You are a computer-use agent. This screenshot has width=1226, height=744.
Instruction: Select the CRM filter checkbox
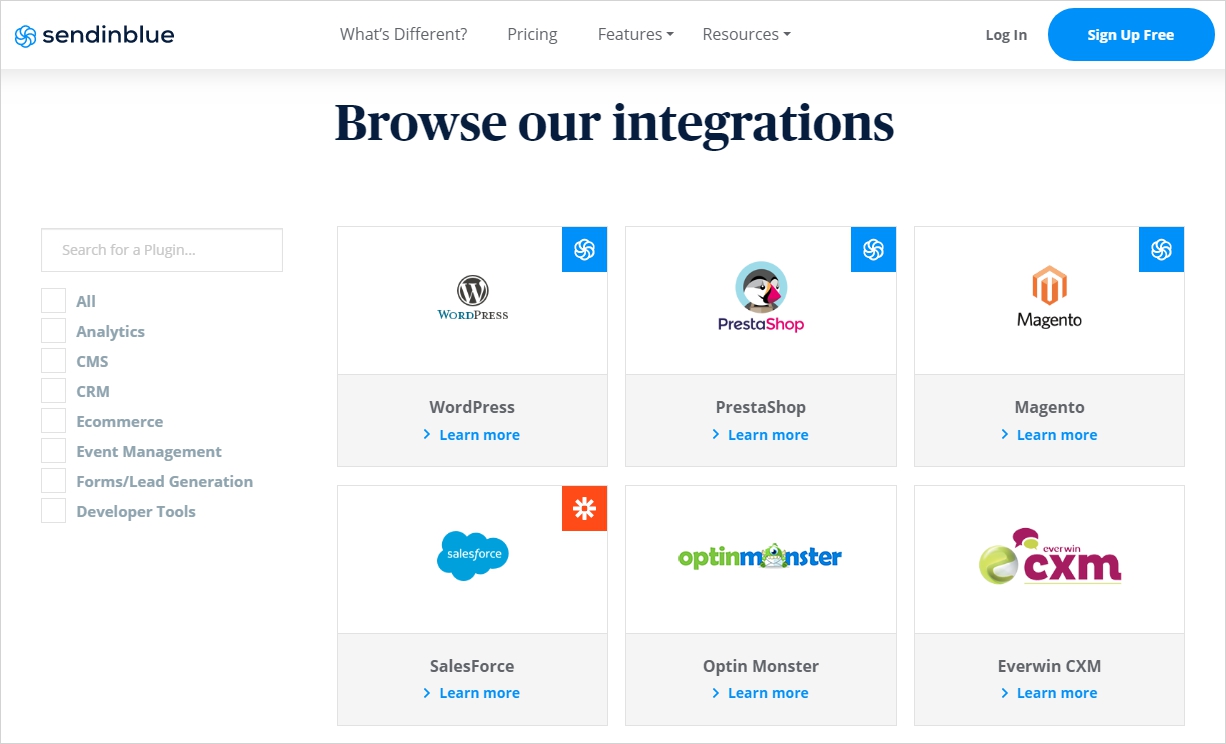[x=53, y=391]
